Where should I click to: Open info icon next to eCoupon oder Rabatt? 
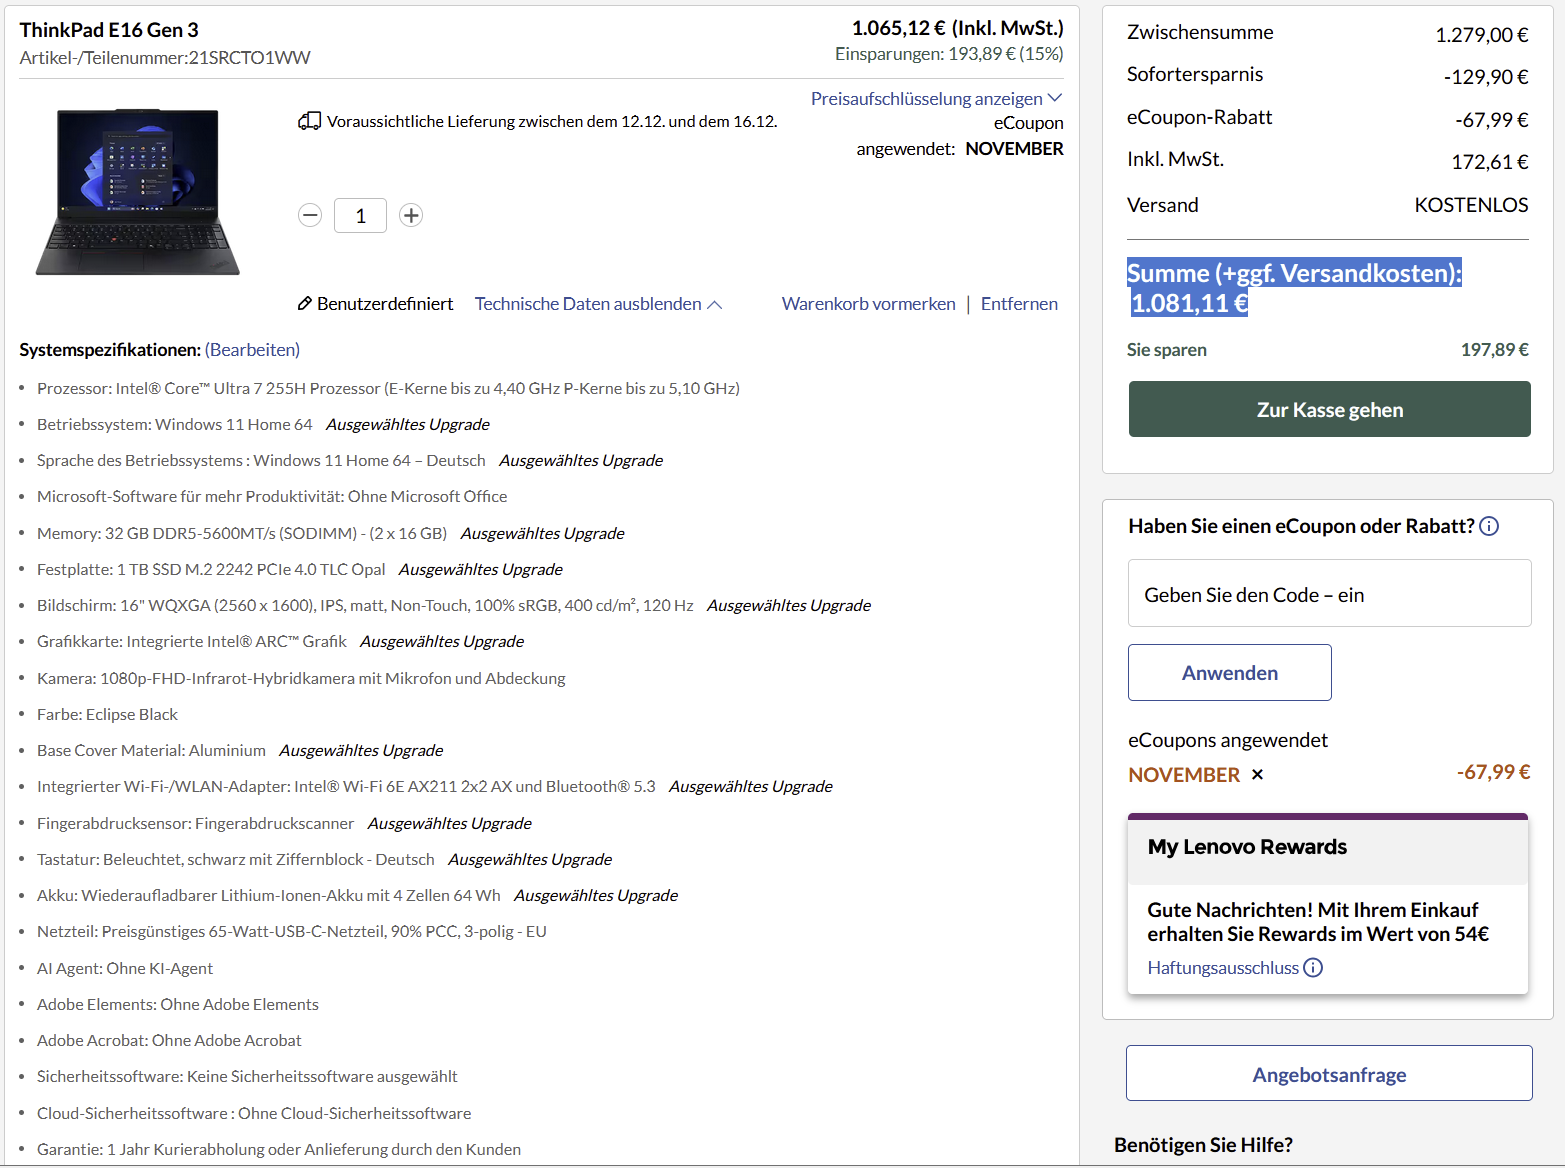tap(1489, 526)
